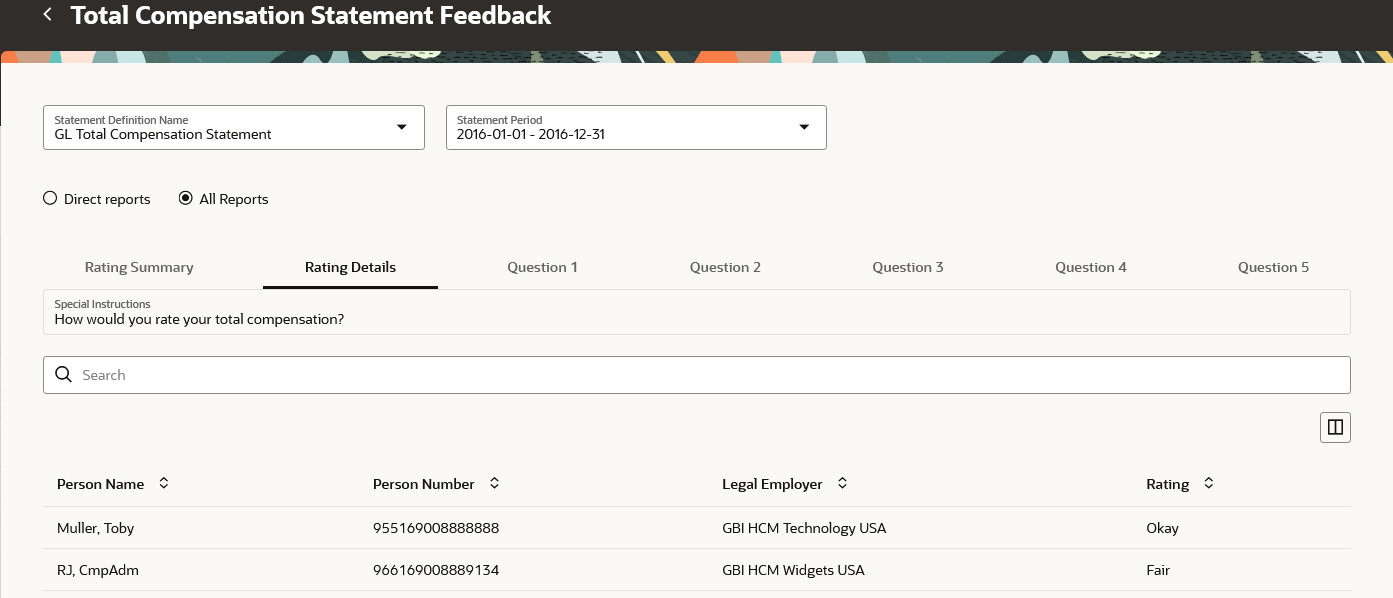The width and height of the screenshot is (1393, 598).
Task: Click person number 955169008888888
Action: tap(436, 528)
